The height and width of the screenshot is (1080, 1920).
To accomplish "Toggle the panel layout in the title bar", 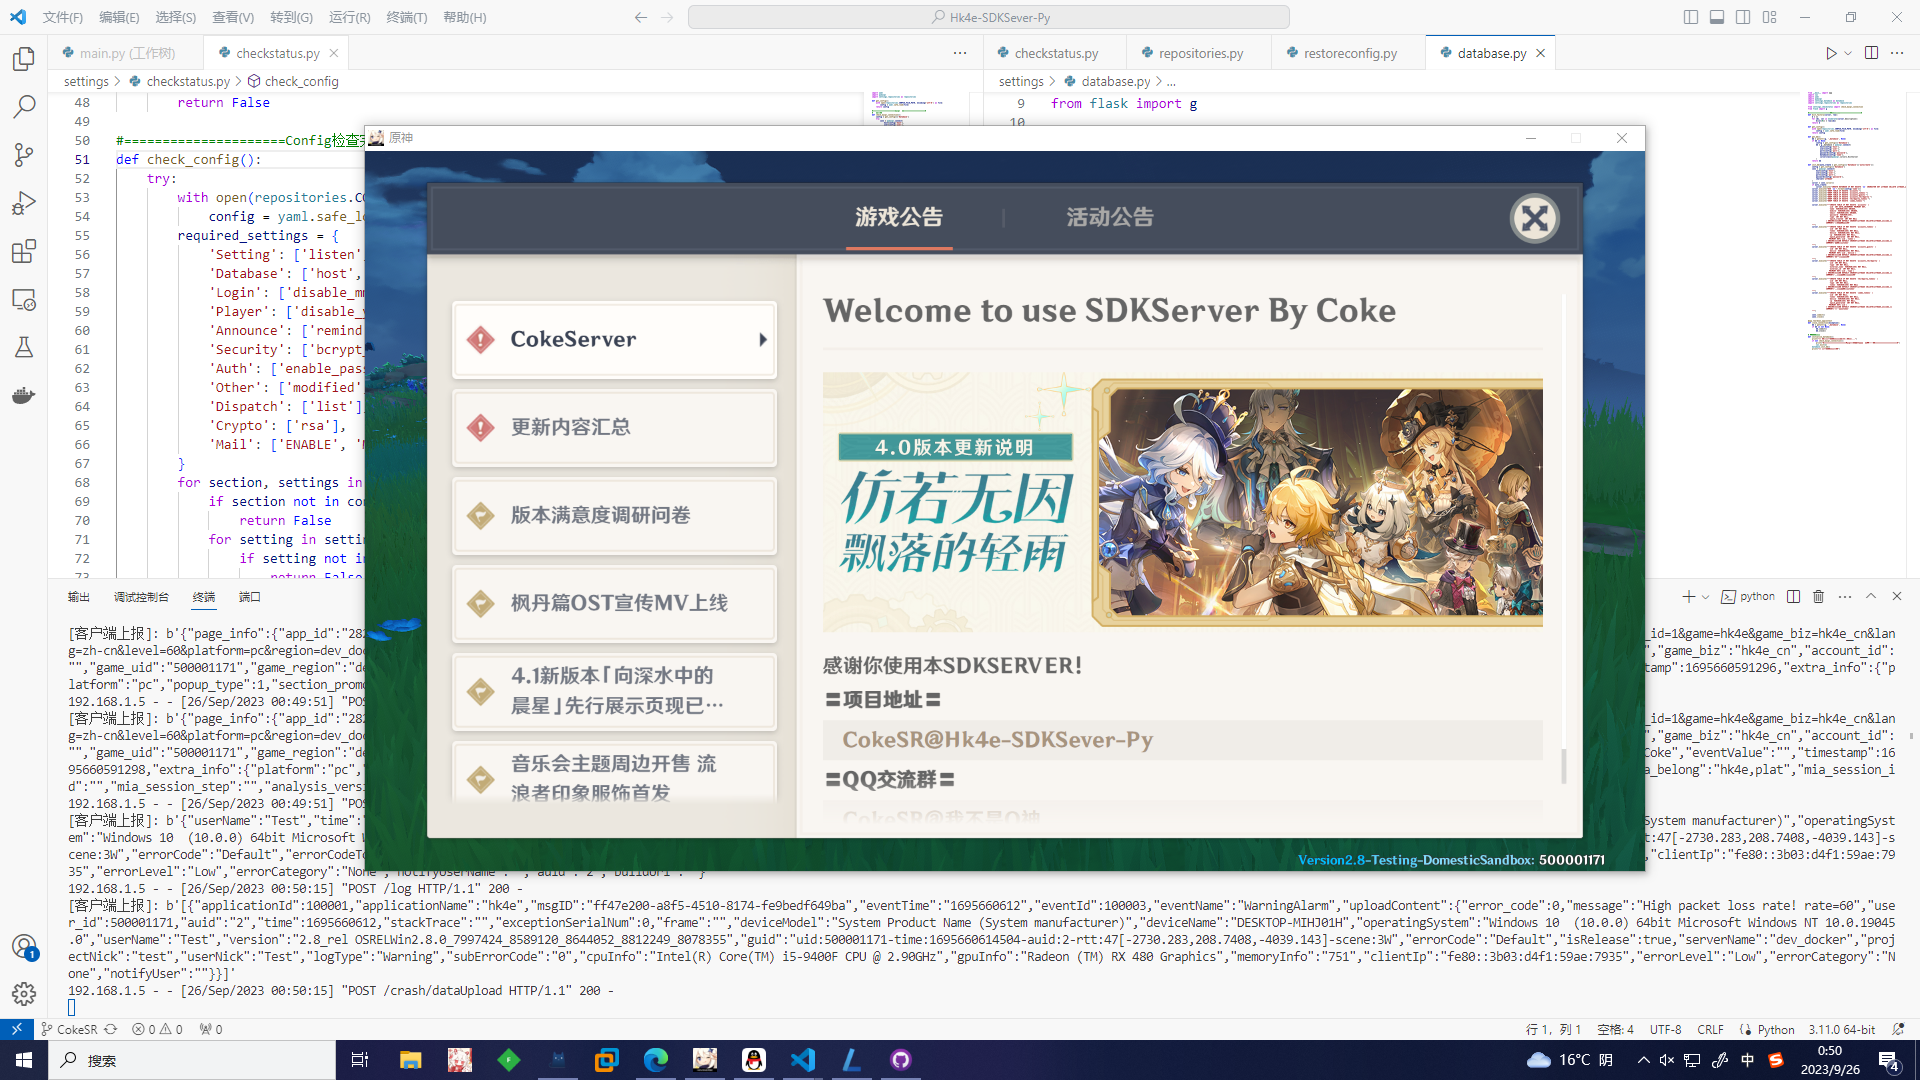I will (1716, 17).
